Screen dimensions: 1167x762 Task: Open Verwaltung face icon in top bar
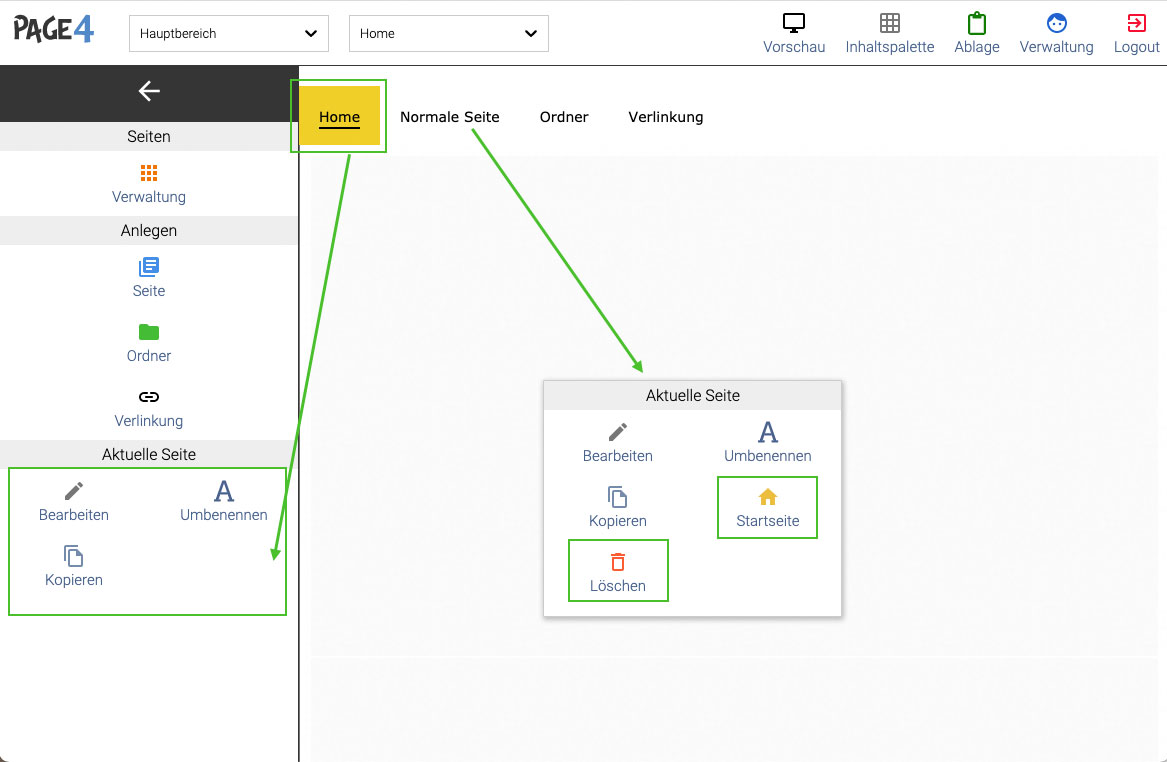(x=1056, y=23)
